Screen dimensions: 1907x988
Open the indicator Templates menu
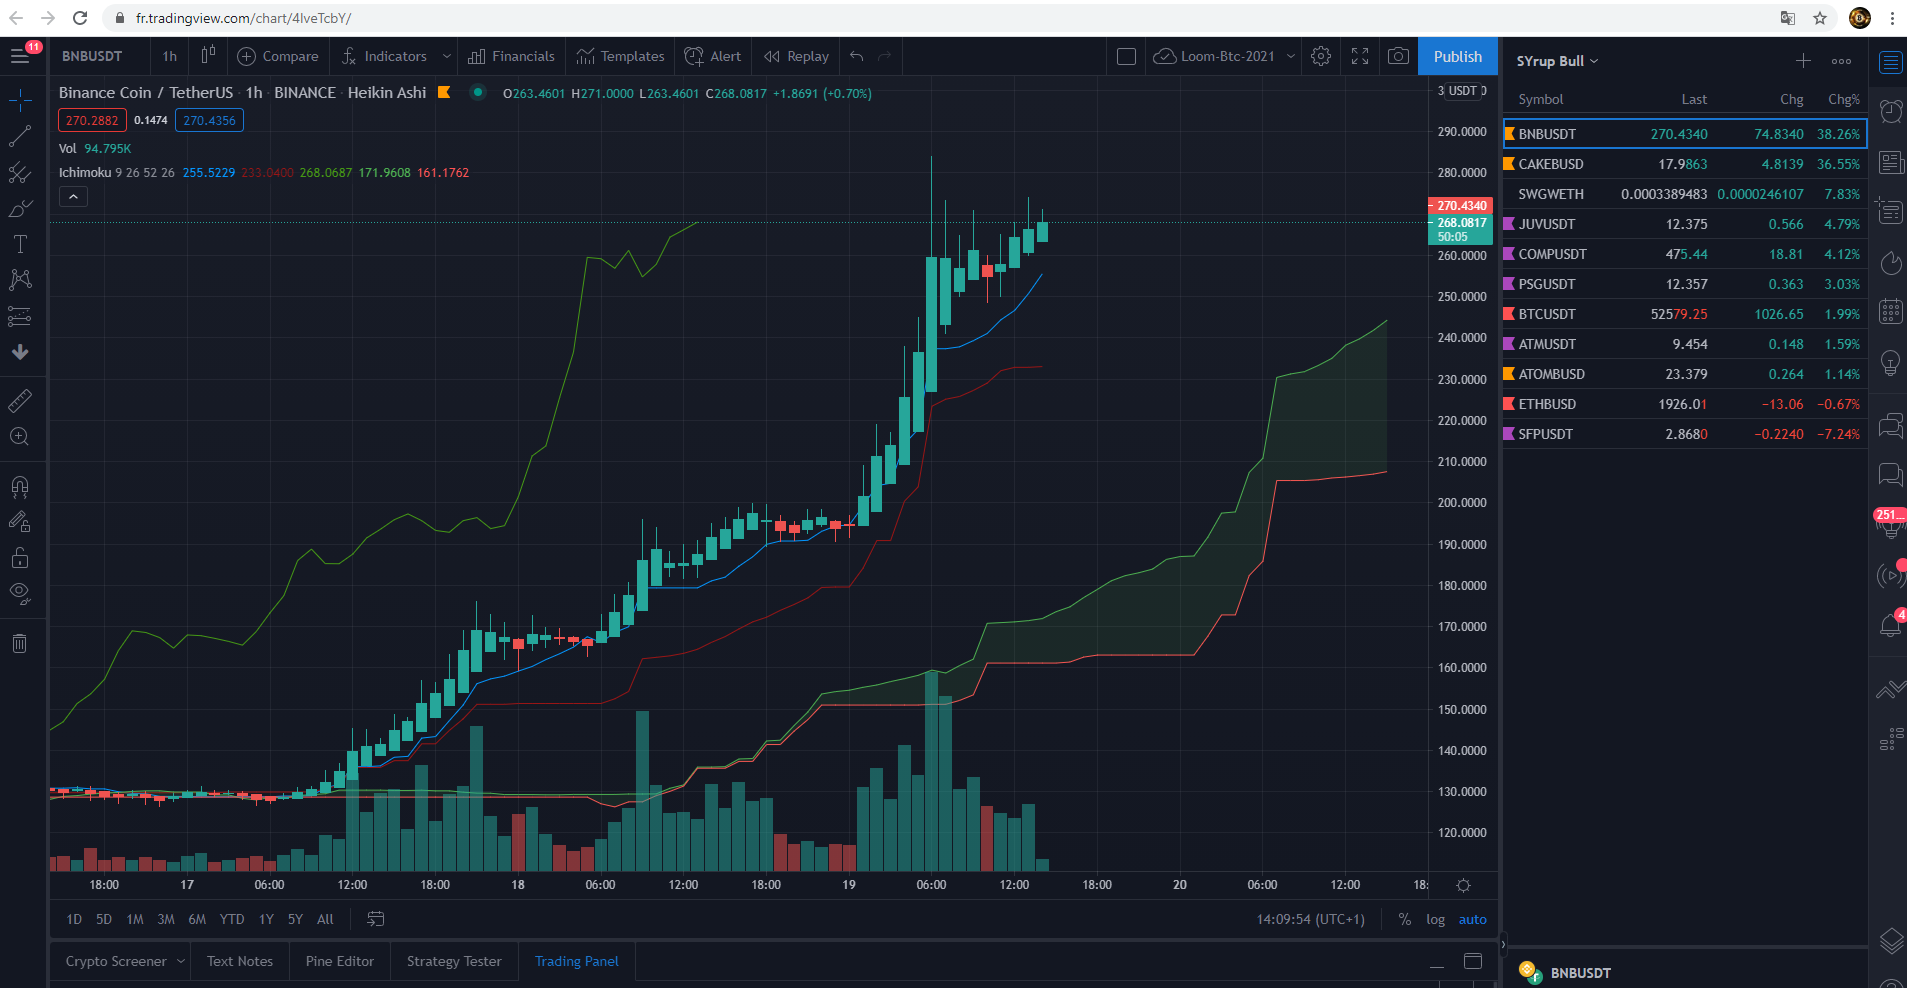620,56
